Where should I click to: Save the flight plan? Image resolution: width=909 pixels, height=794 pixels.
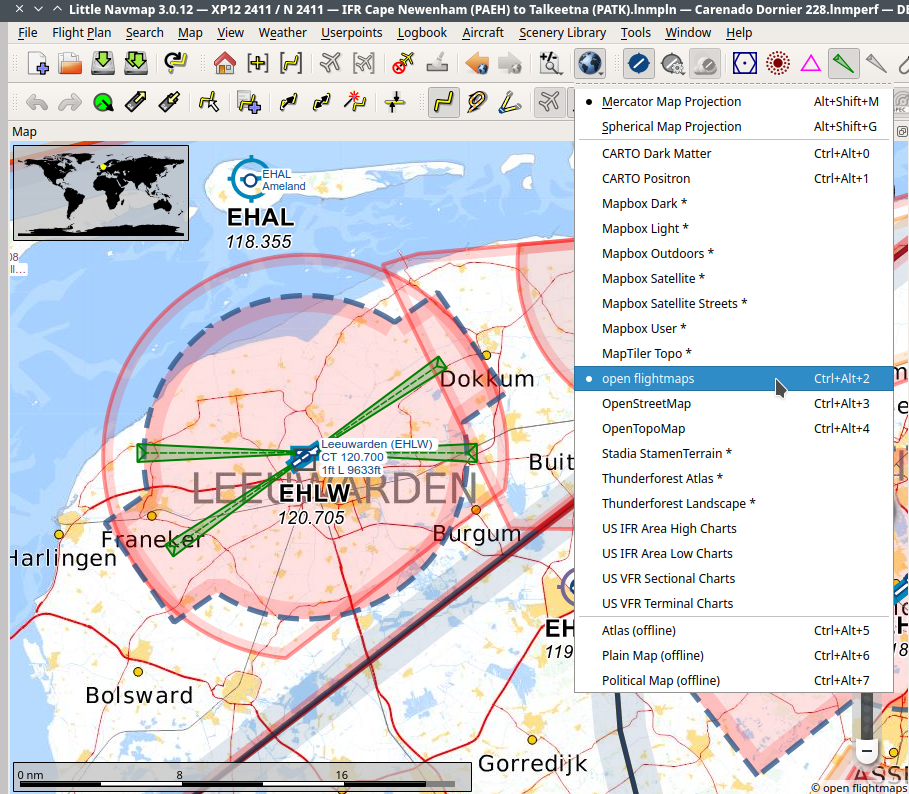tap(103, 63)
